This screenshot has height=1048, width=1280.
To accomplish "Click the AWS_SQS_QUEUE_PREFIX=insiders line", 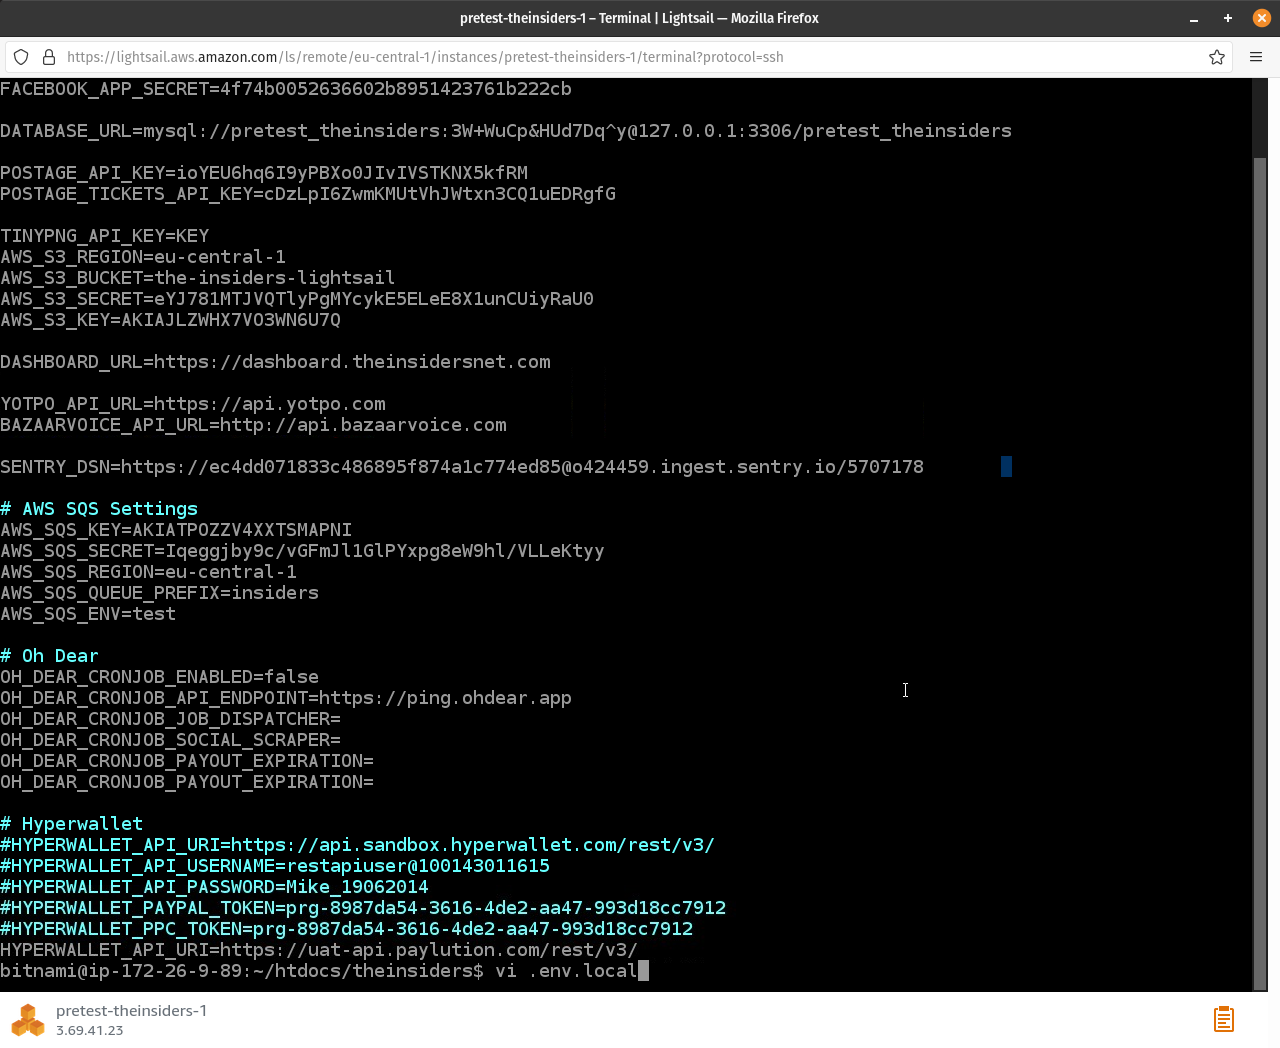I will coord(159,593).
